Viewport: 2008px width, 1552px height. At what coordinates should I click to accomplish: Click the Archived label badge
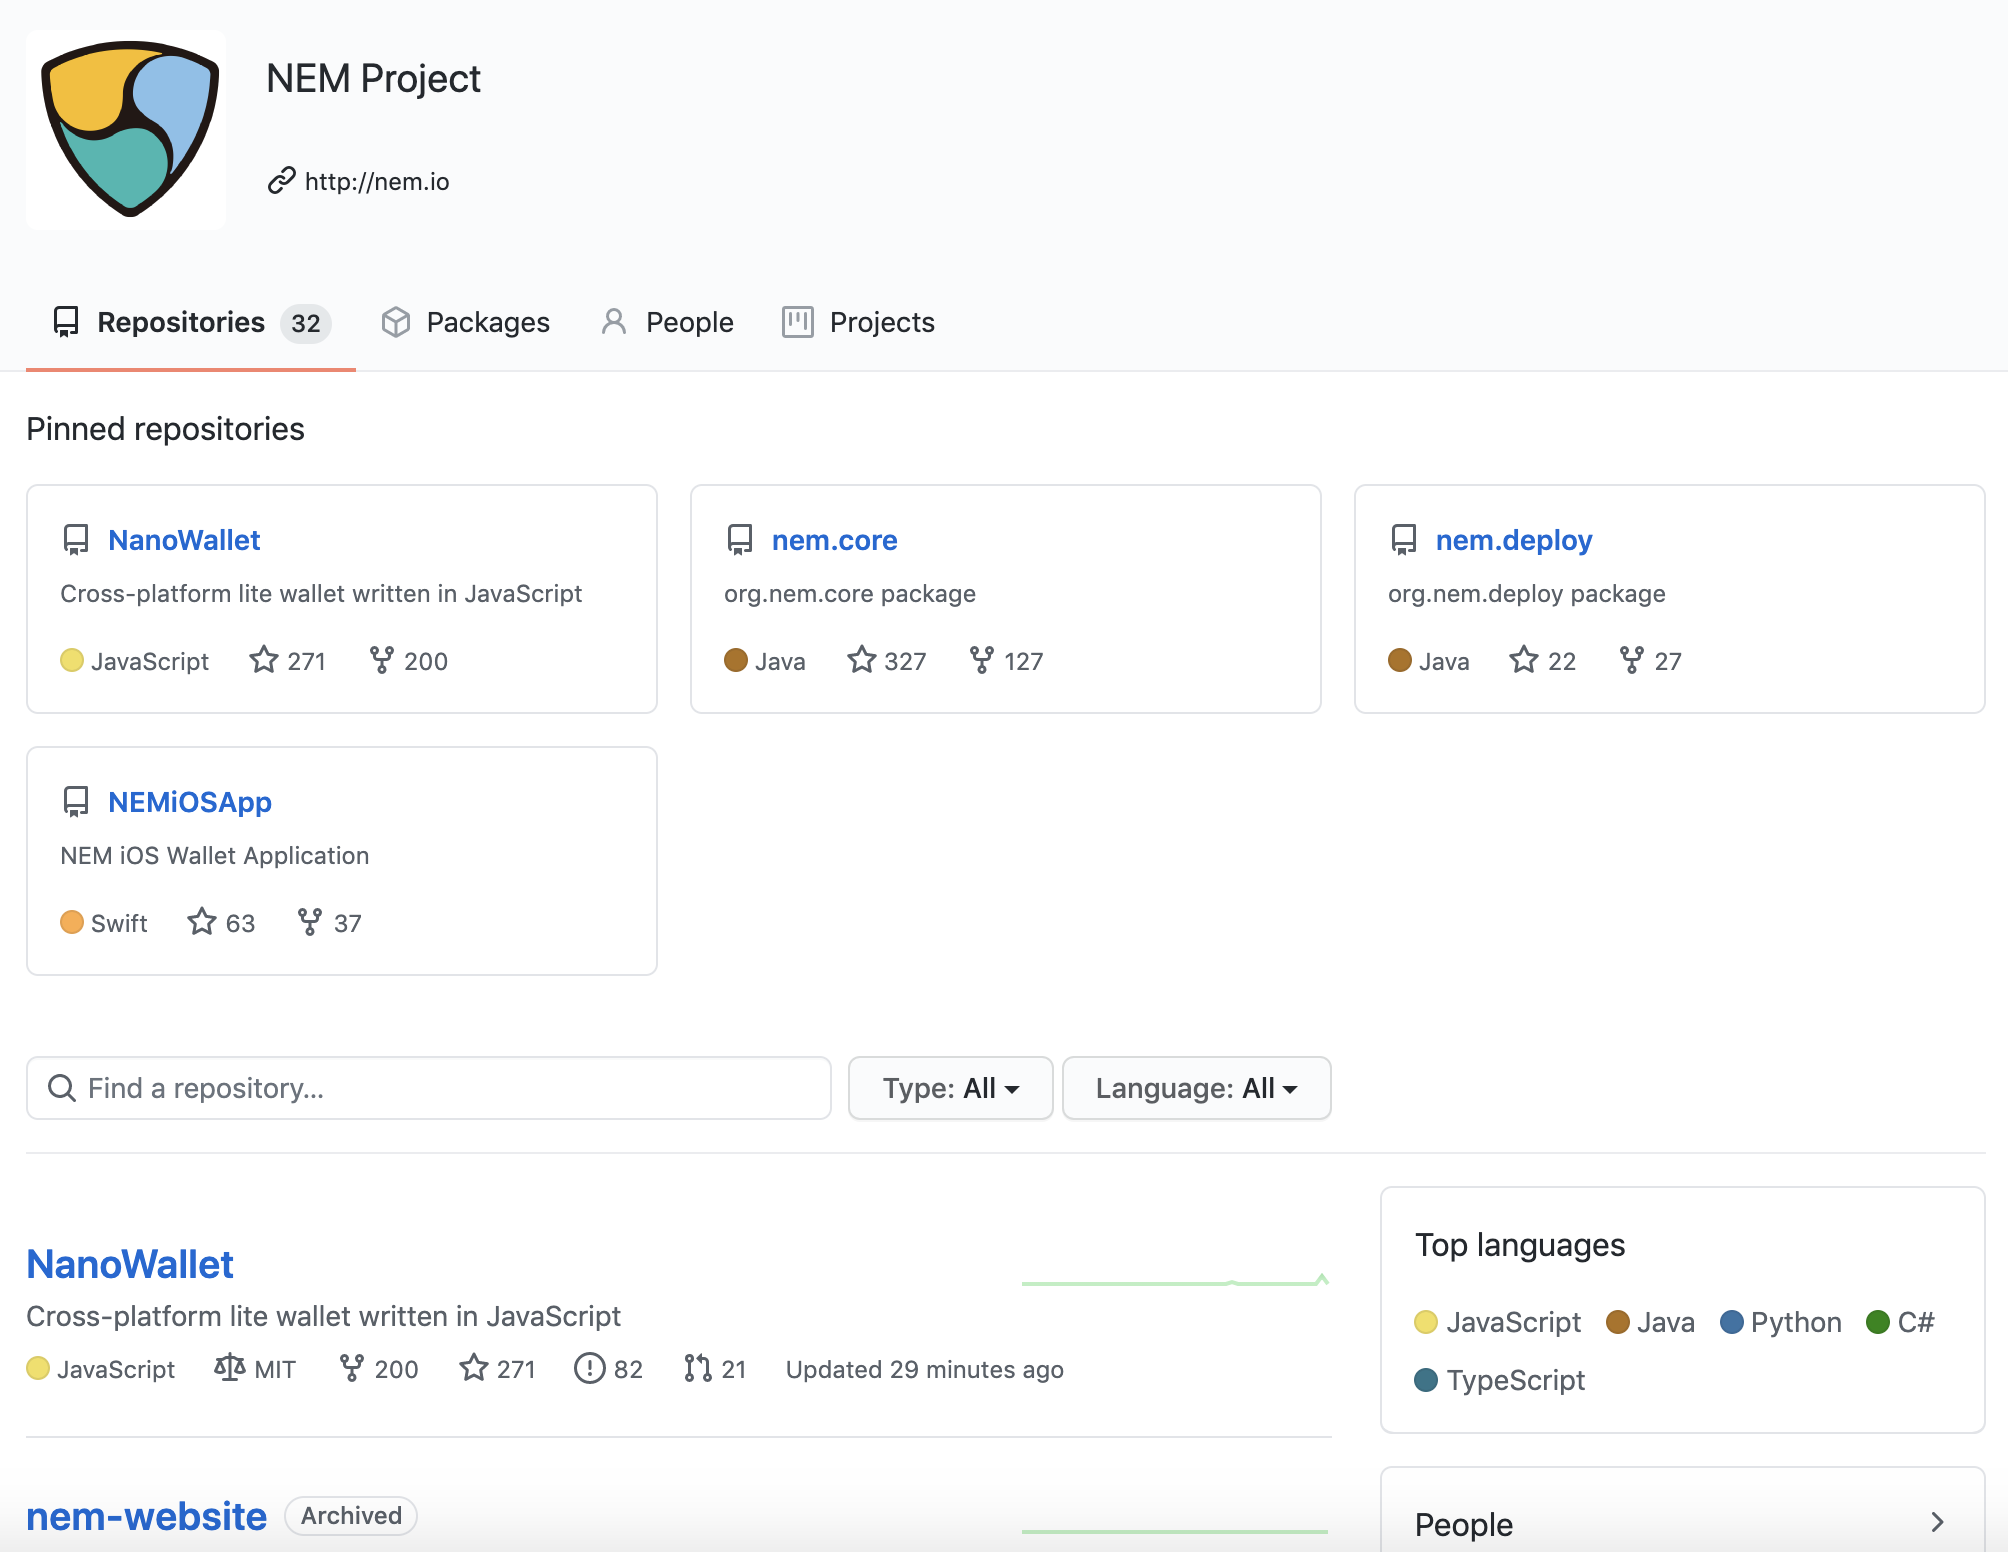[351, 1516]
